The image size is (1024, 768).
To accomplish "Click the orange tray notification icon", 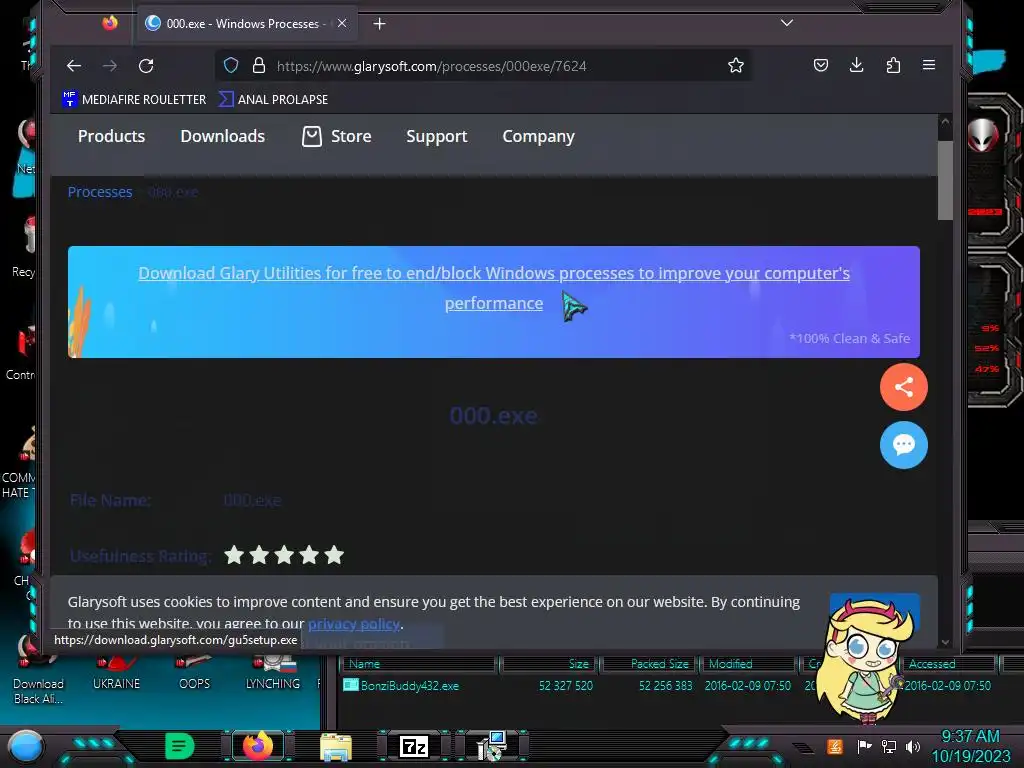I will (x=835, y=746).
